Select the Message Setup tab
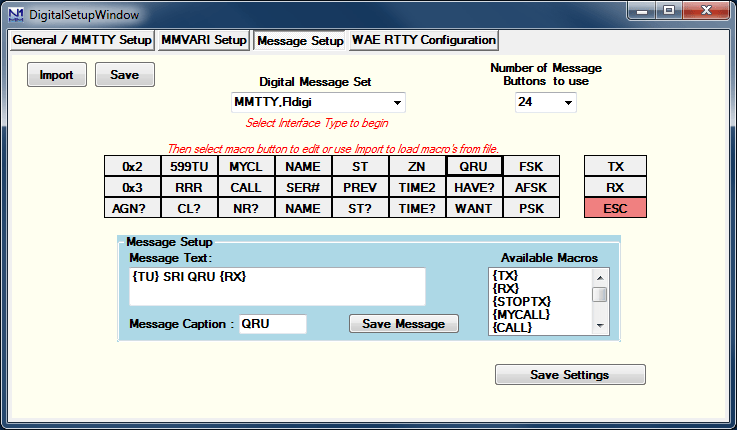Viewport: 737px width, 430px height. [x=300, y=40]
